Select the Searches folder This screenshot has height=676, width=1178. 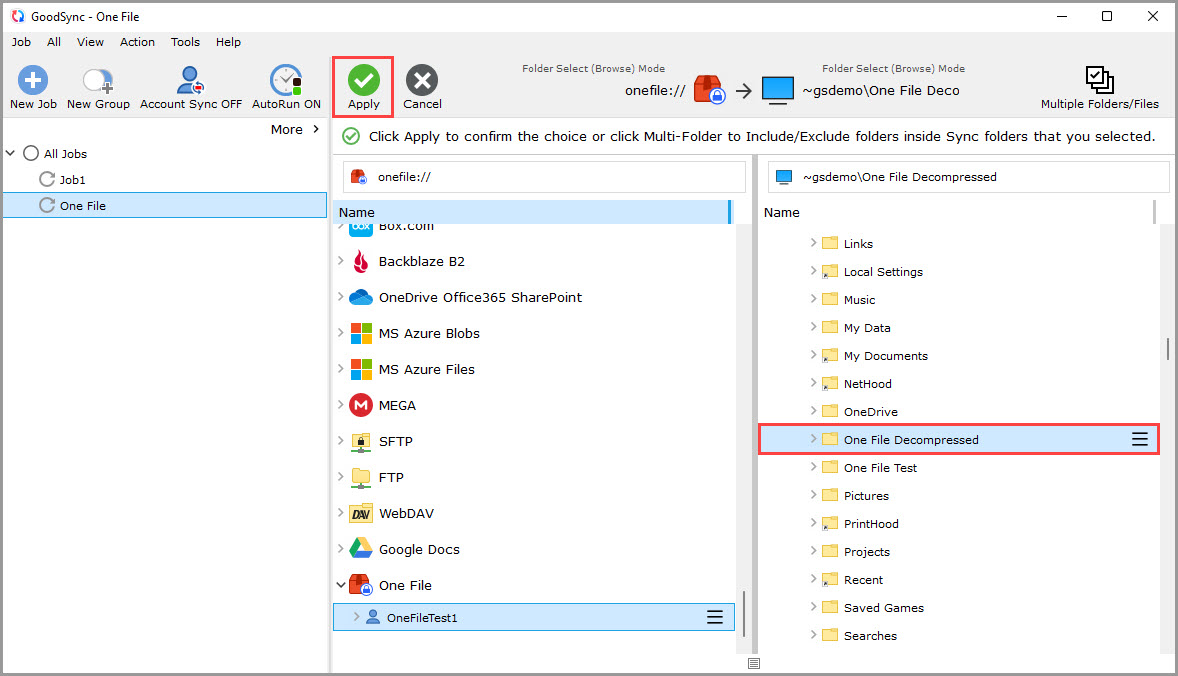(870, 636)
